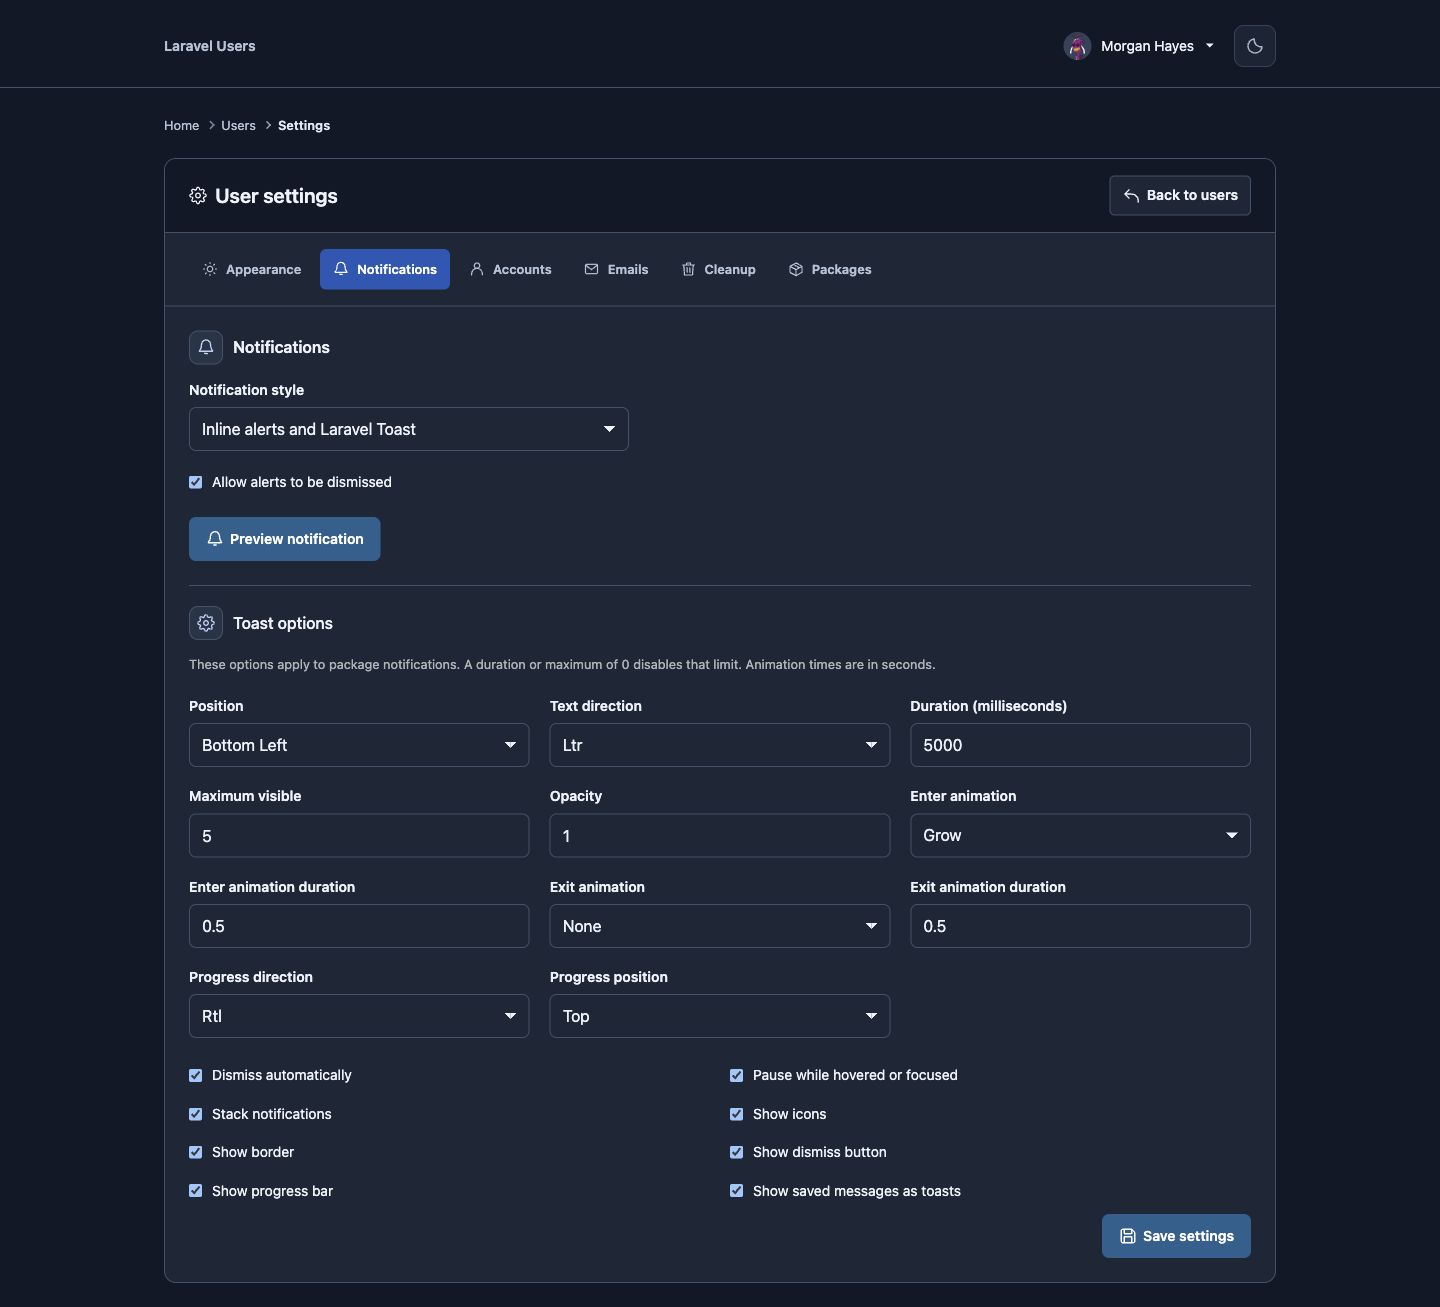Viewport: 1440px width, 1307px height.
Task: Open the Notification style dropdown
Action: pos(409,429)
